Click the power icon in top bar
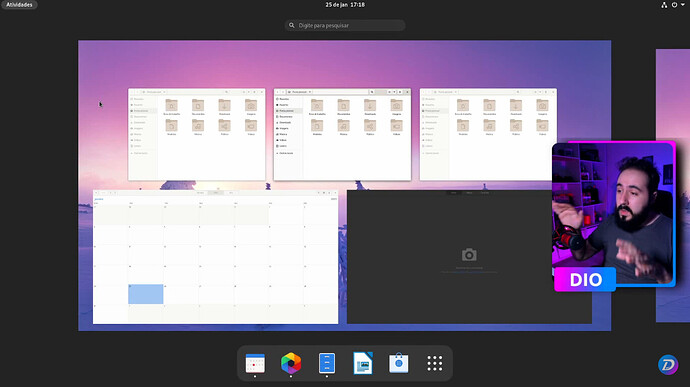This screenshot has width=690, height=387. pos(674,5)
